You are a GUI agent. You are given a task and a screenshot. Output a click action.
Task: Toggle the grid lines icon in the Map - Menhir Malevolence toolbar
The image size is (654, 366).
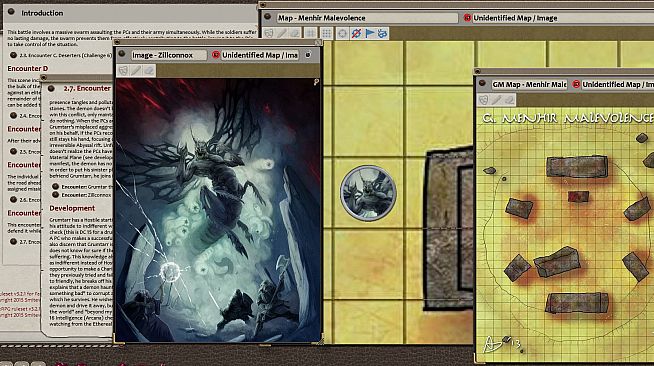point(311,33)
